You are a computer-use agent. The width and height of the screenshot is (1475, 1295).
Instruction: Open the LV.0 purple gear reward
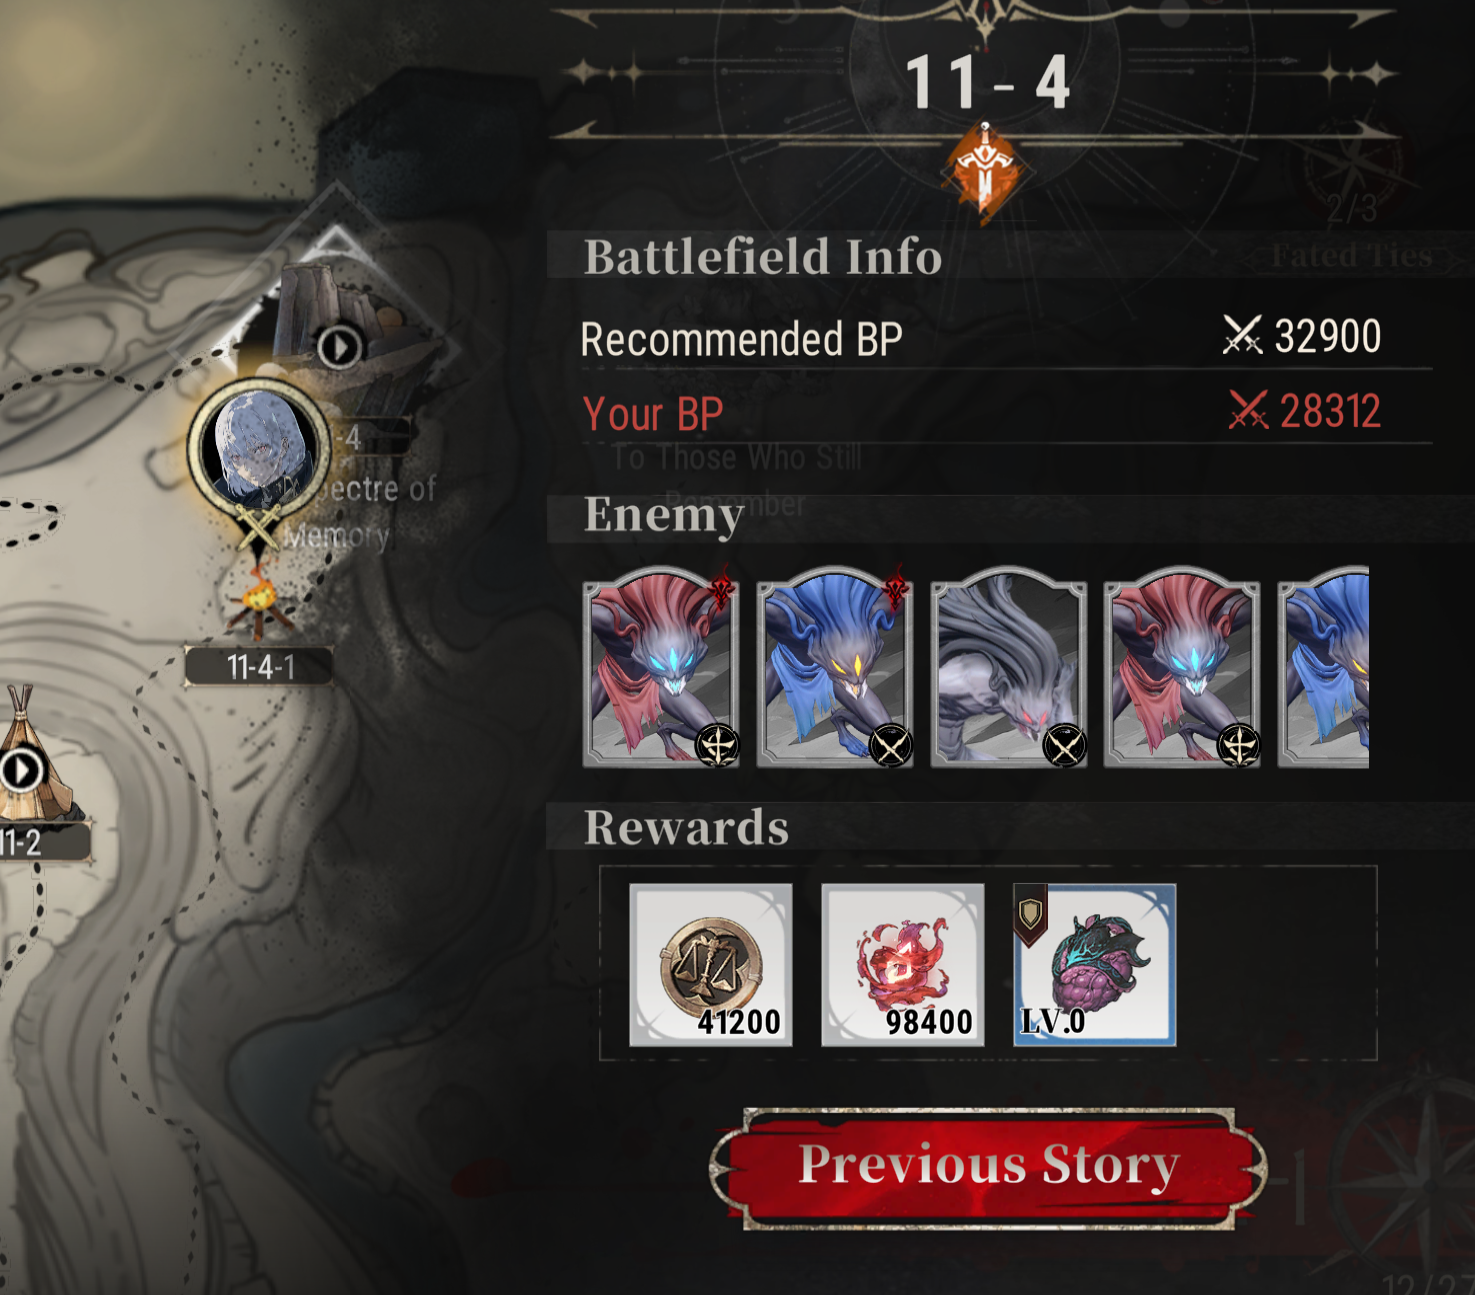pos(1095,965)
